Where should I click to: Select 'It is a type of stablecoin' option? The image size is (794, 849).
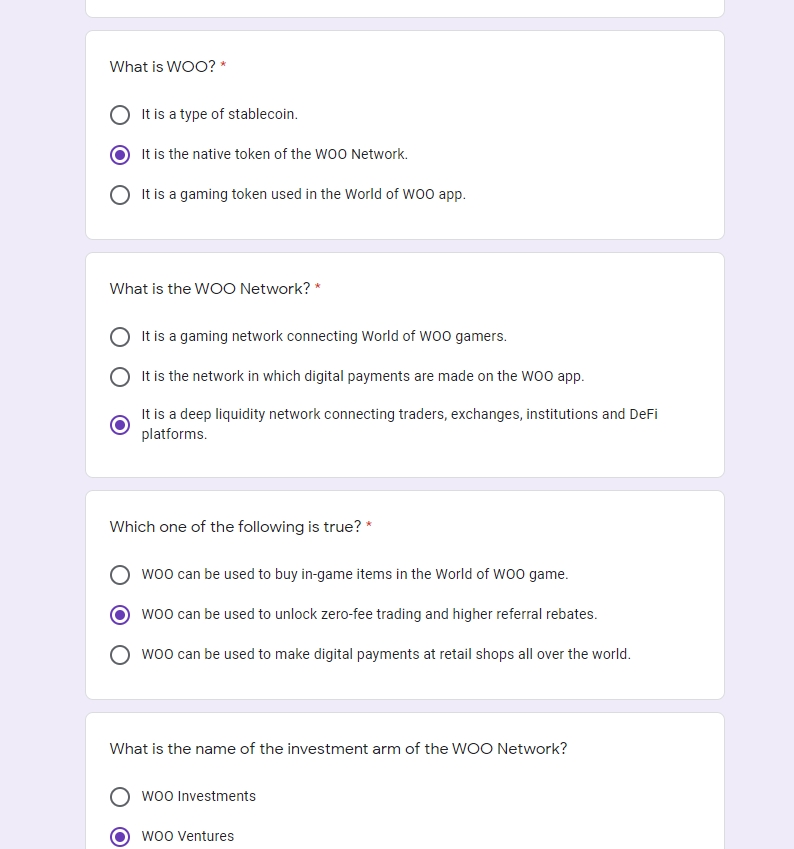point(120,115)
